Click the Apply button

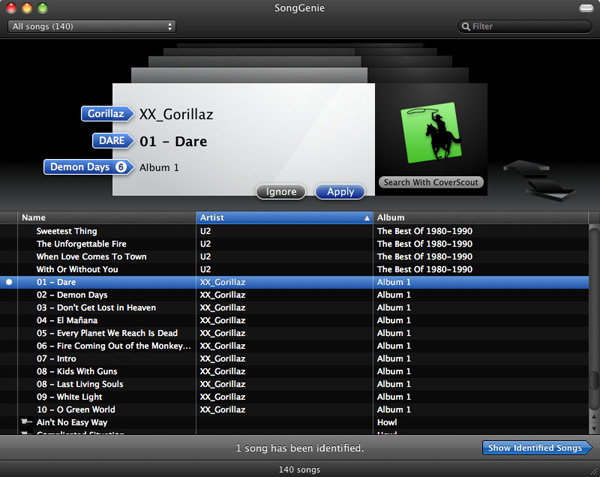[x=340, y=192]
